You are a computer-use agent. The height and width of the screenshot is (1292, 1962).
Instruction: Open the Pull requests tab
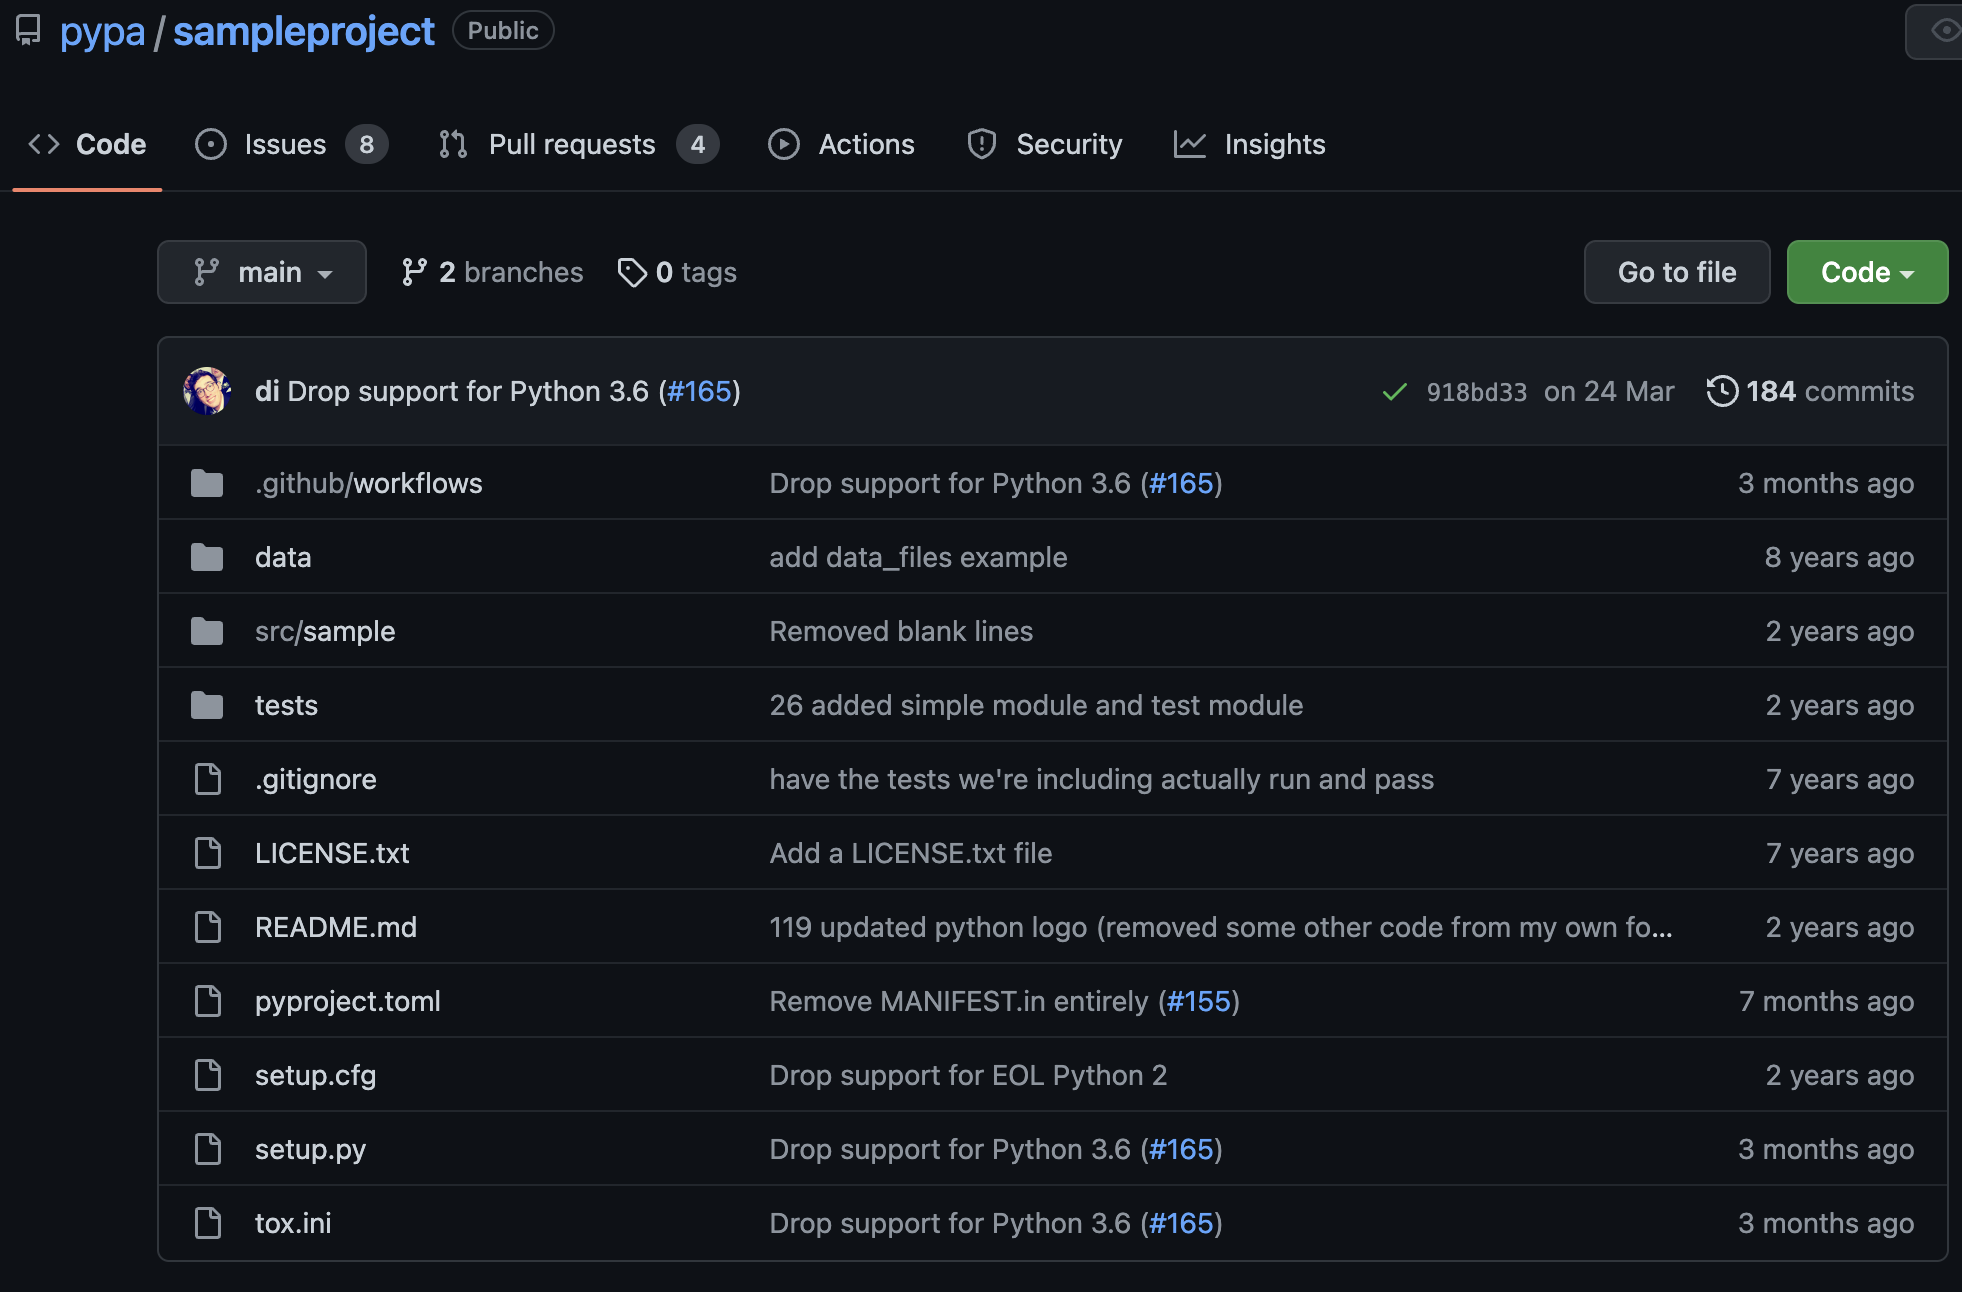click(572, 144)
